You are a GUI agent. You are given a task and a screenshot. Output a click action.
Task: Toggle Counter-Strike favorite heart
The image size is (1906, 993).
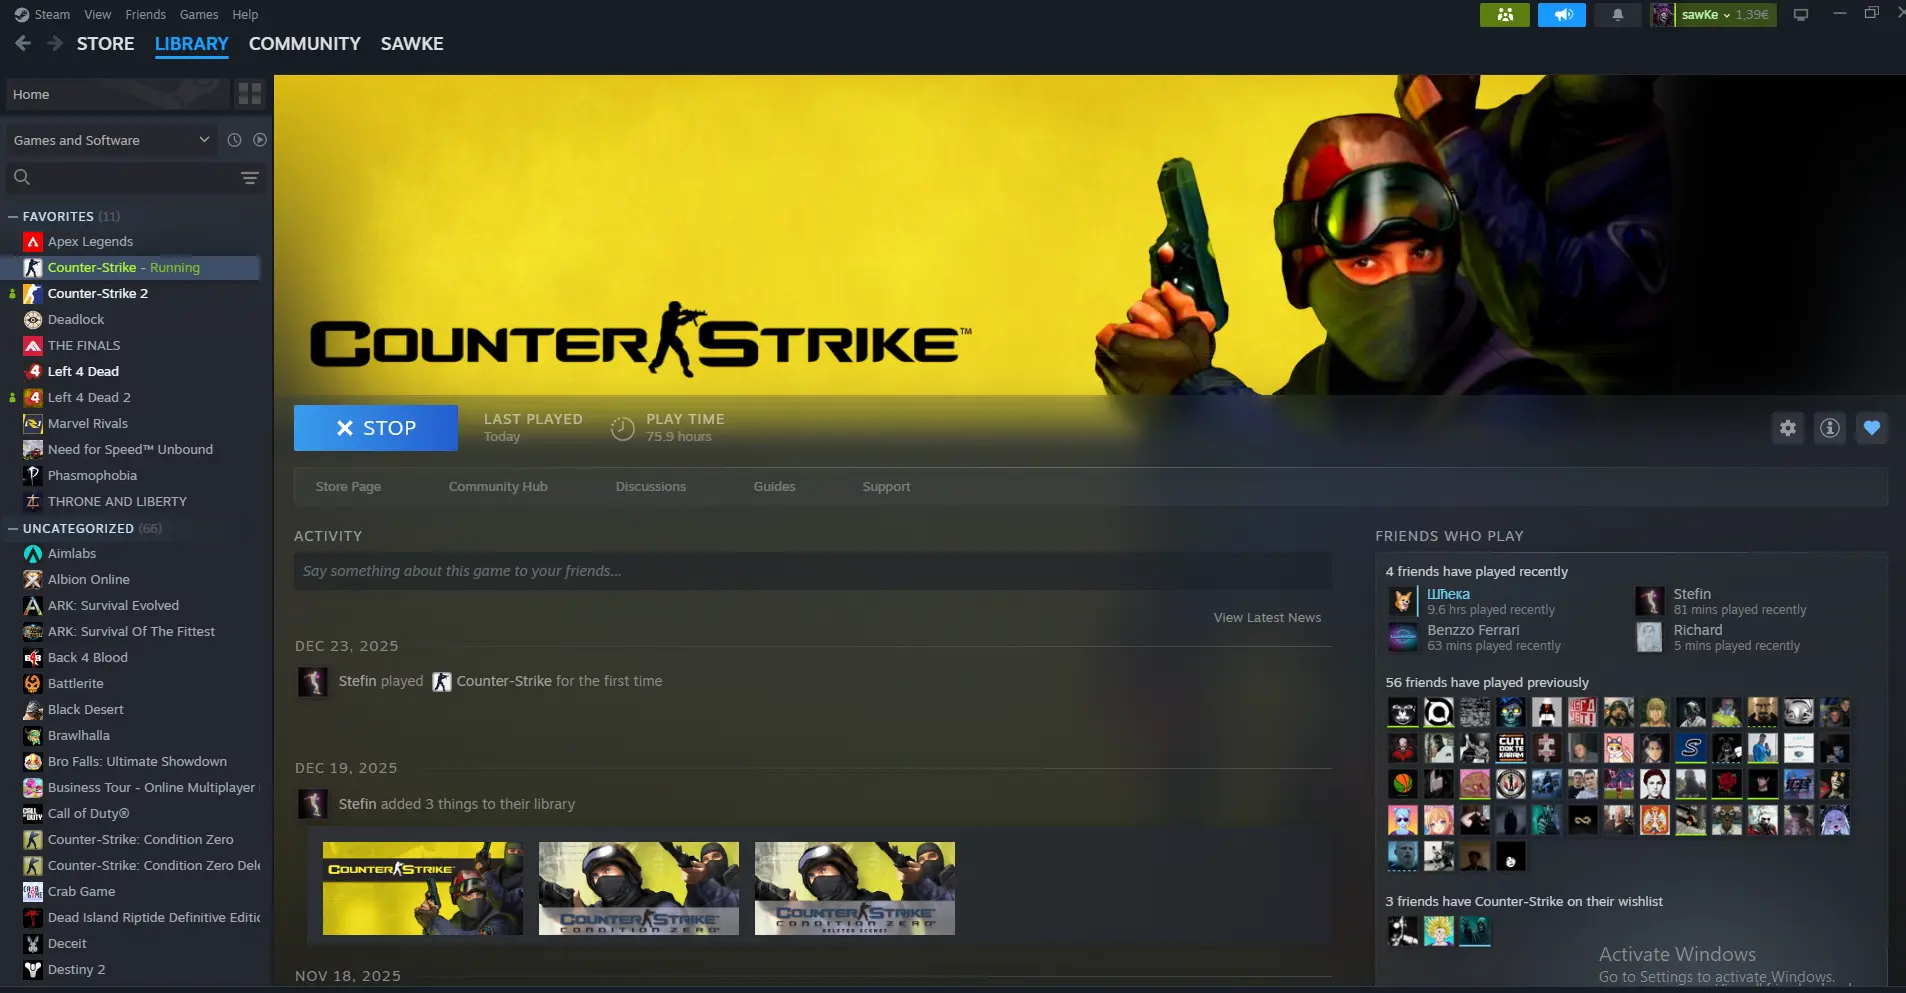(x=1872, y=428)
